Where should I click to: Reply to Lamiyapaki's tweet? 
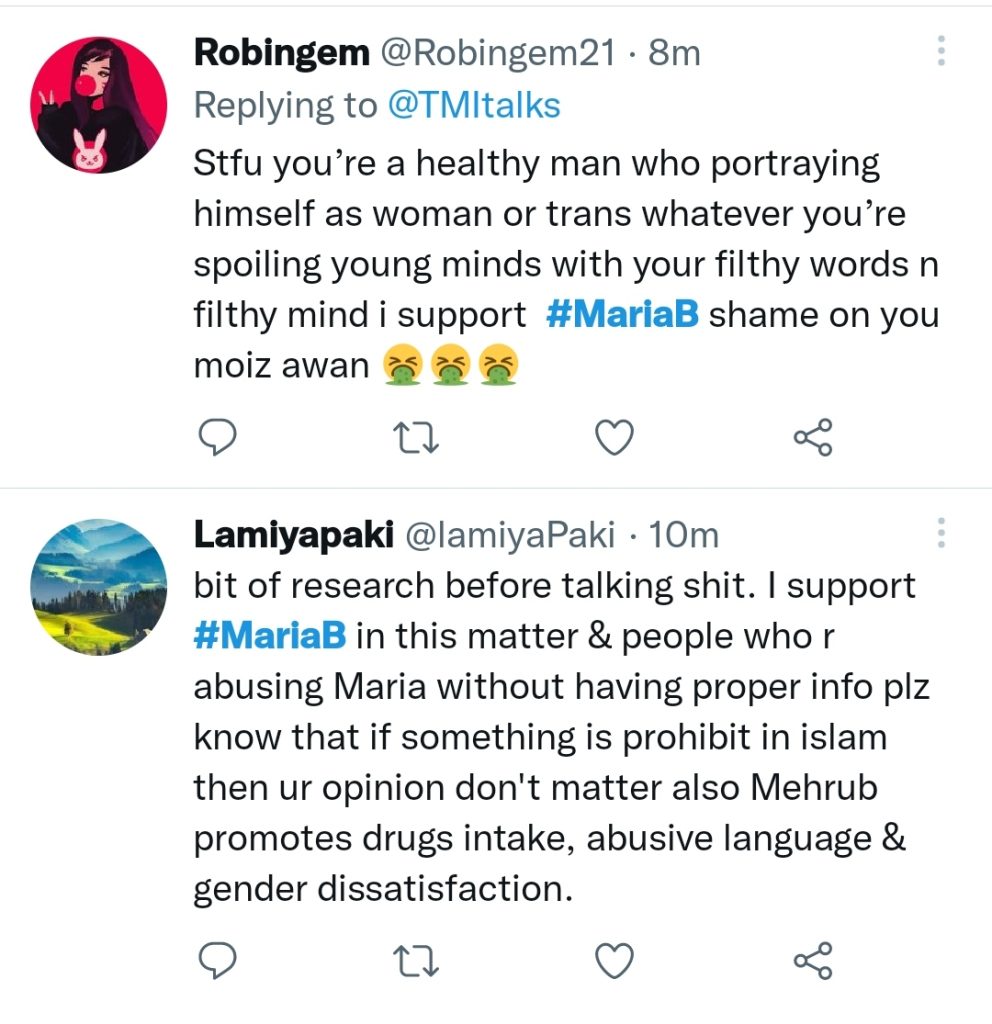[218, 963]
